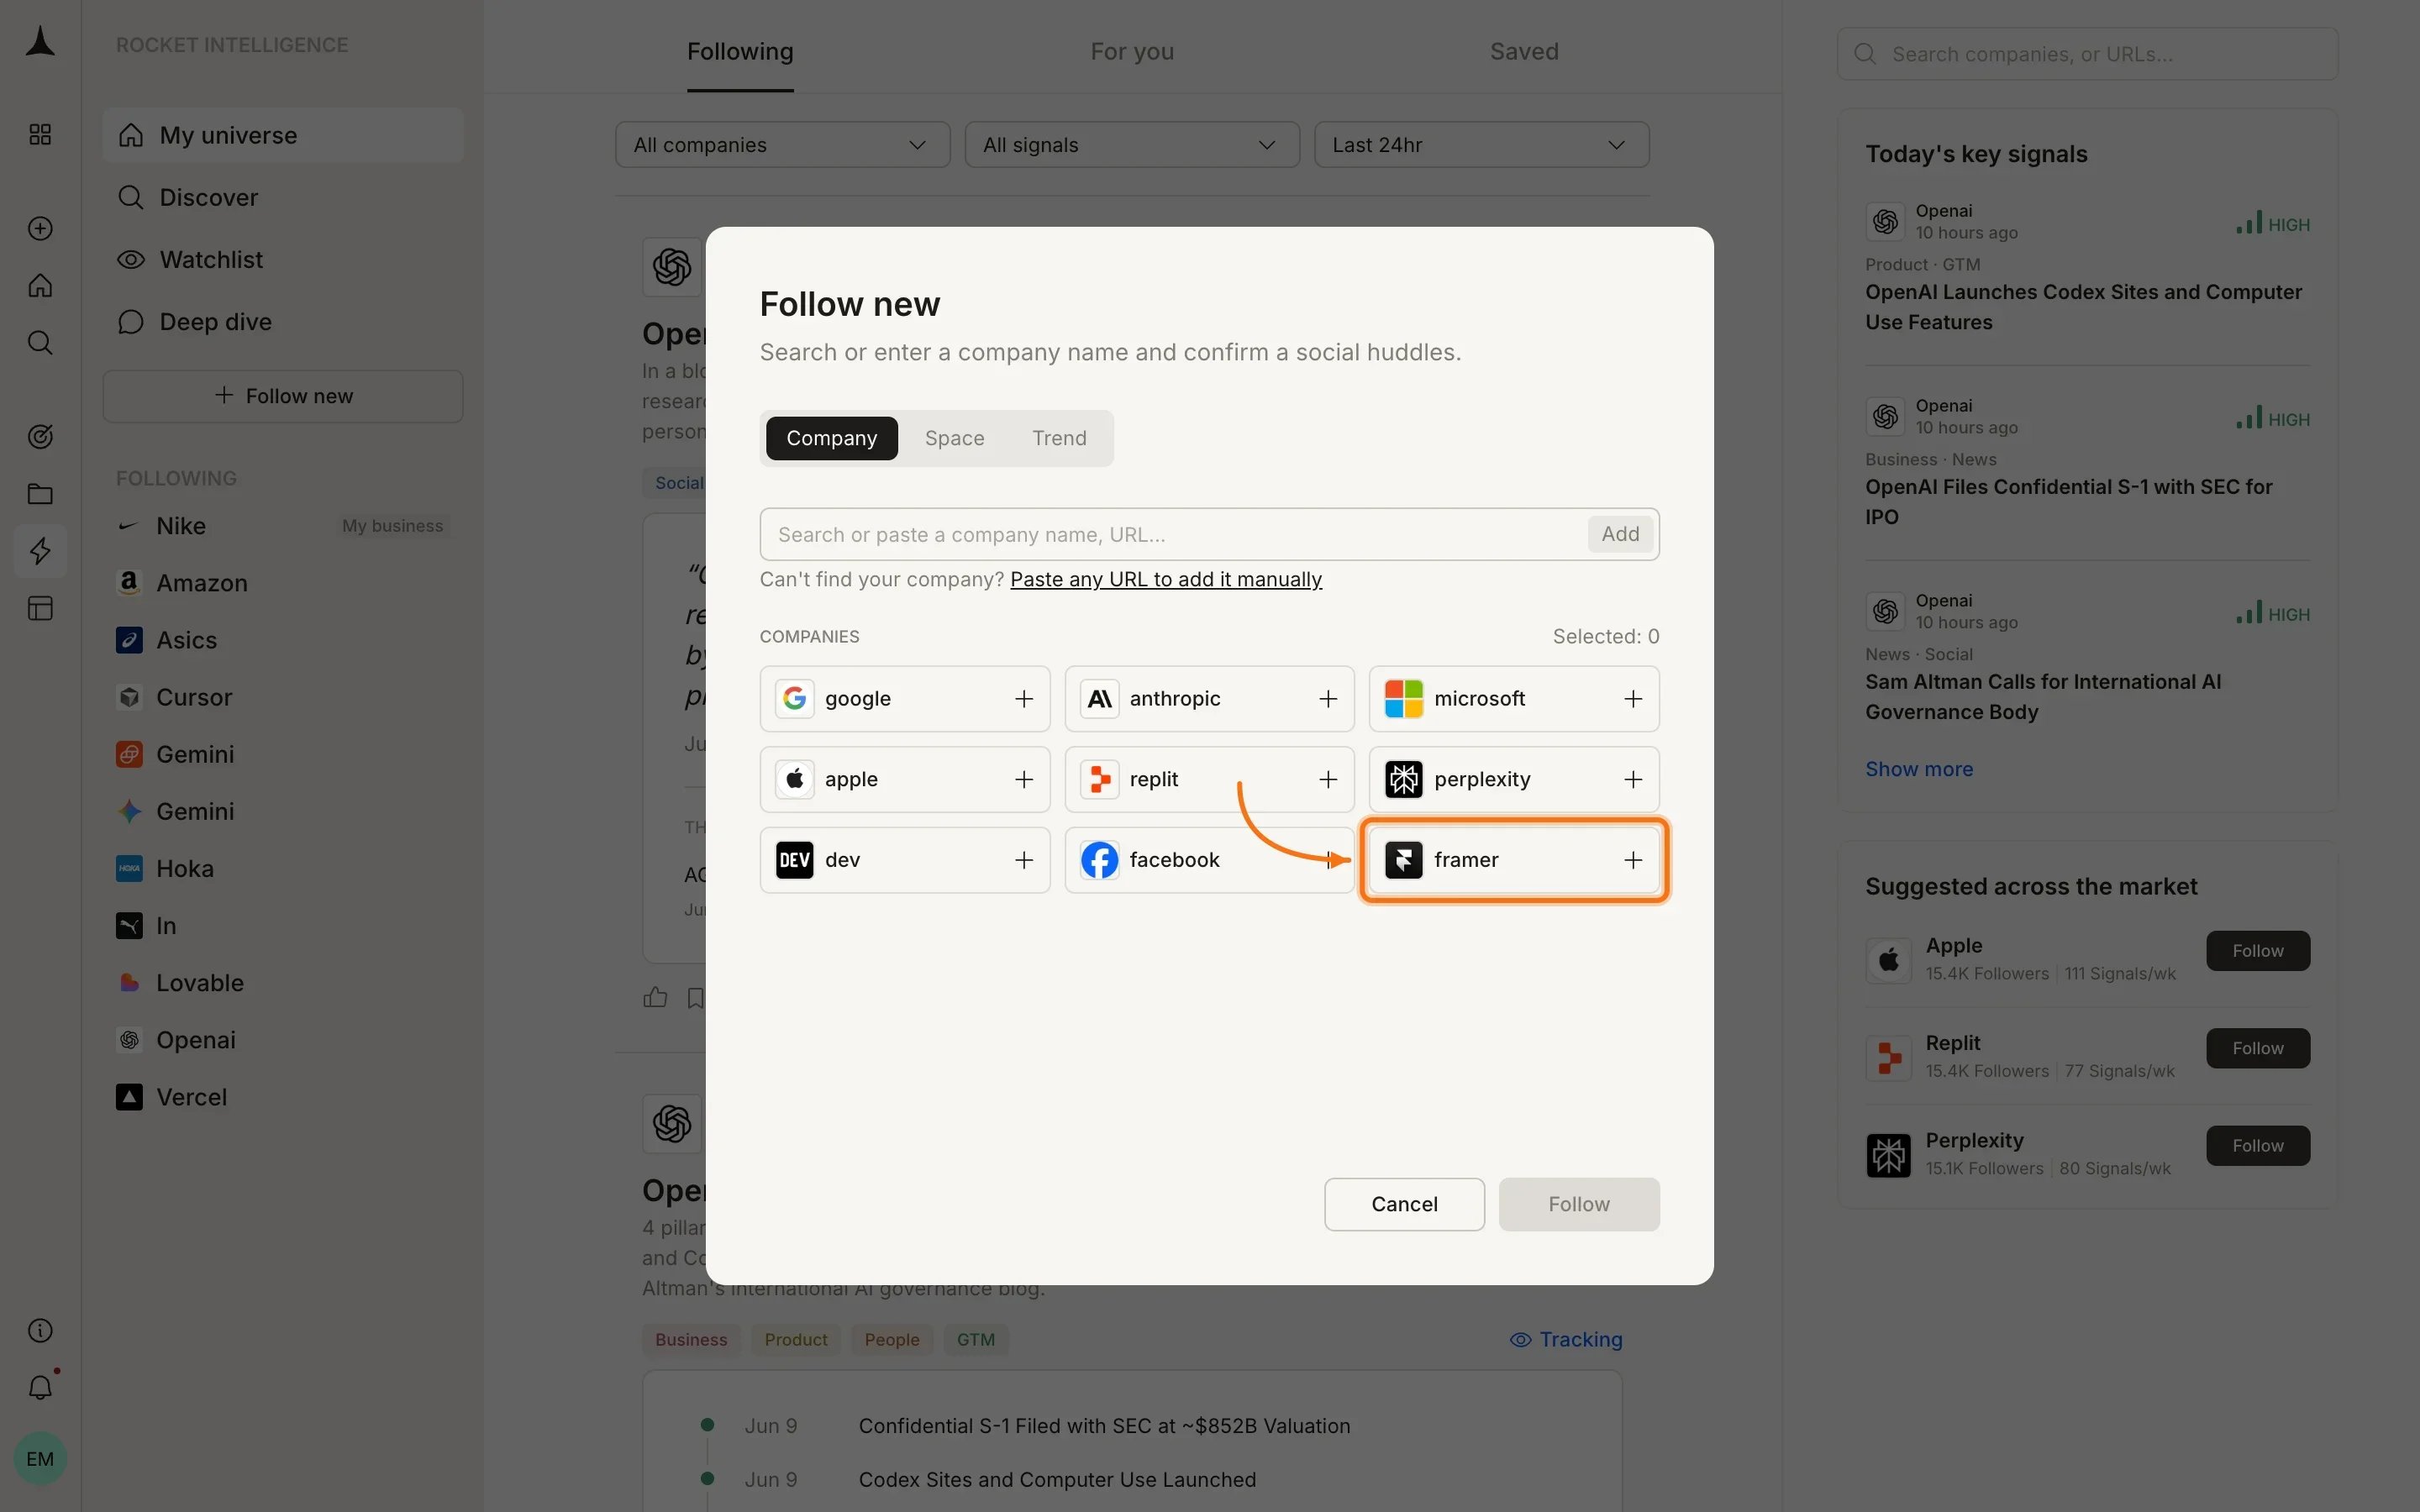
Task: Click the Perplexity logo in suggested list
Action: 1888,1155
